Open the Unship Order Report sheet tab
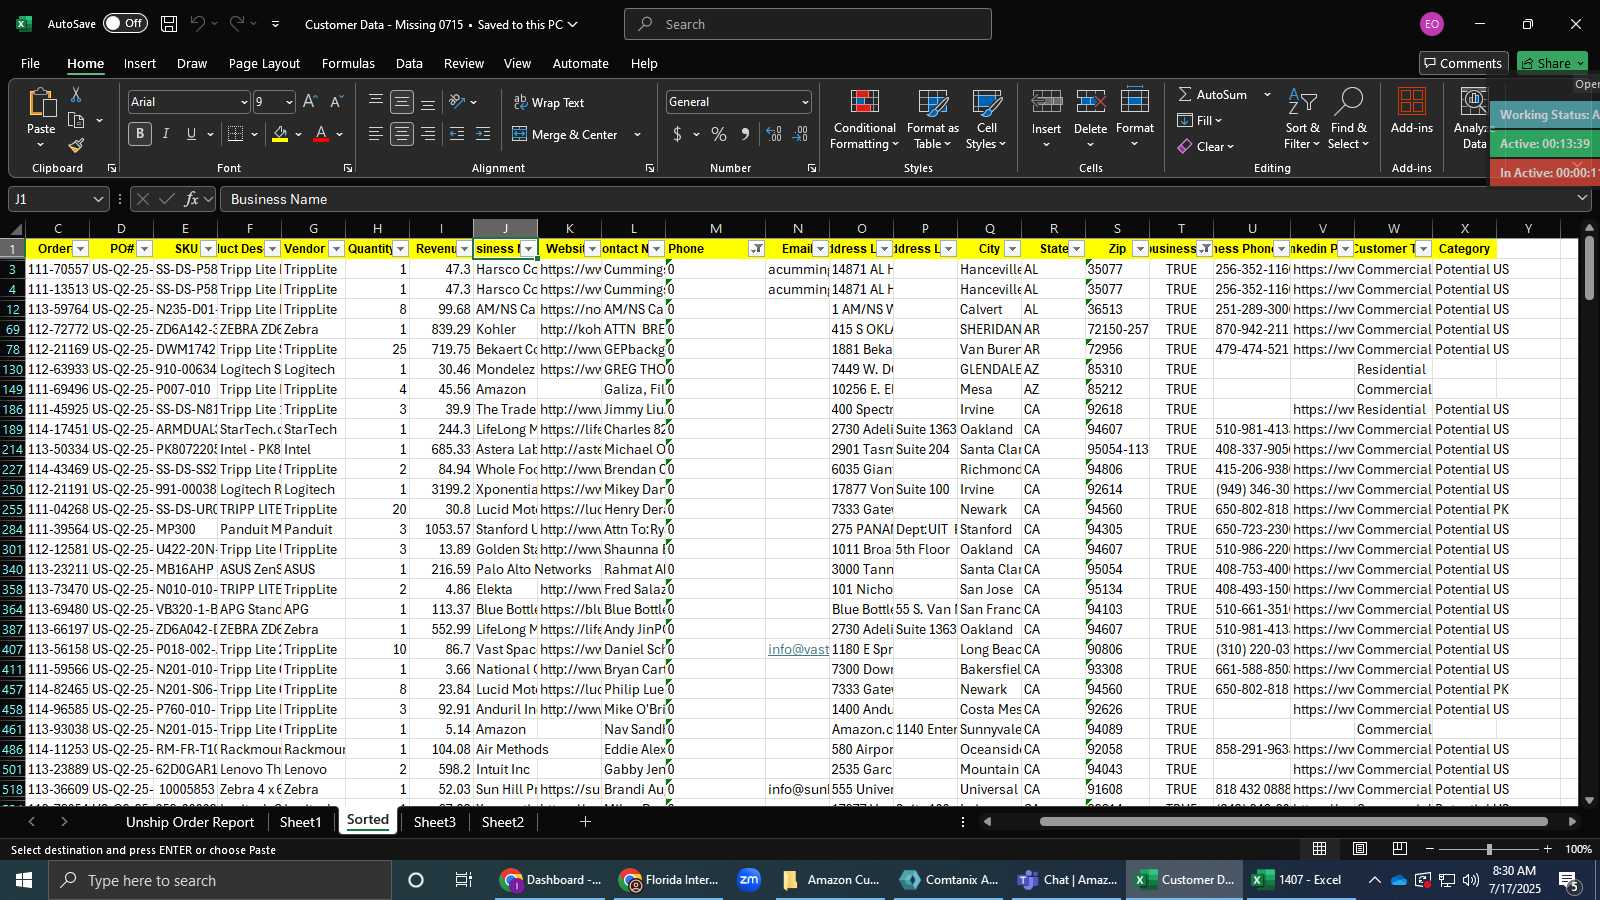Viewport: 1600px width, 900px height. pyautogui.click(x=190, y=822)
